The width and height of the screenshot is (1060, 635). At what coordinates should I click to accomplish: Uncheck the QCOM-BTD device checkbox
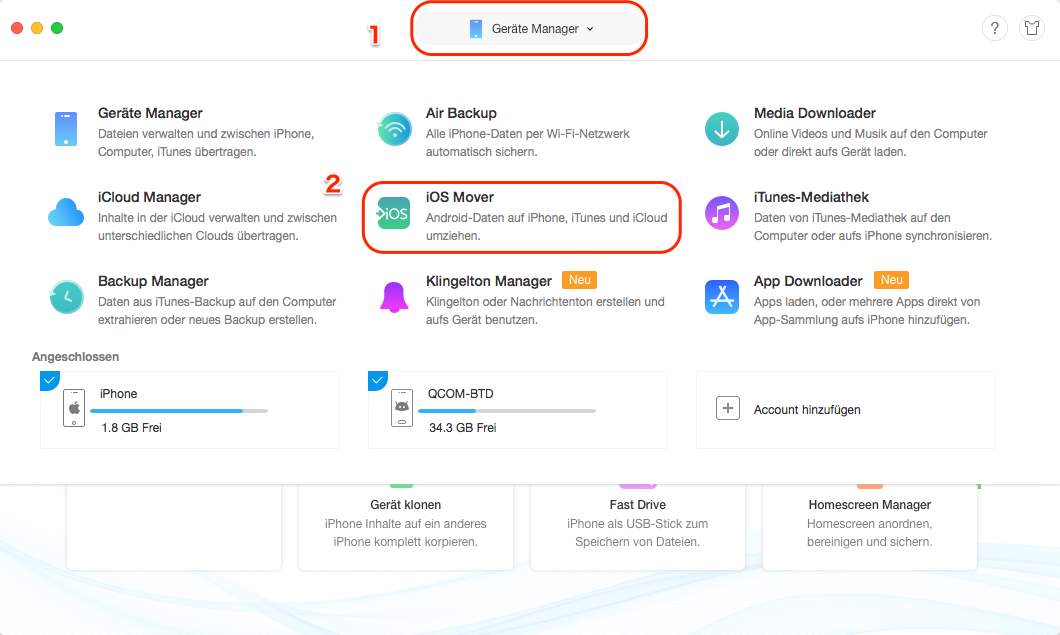378,380
